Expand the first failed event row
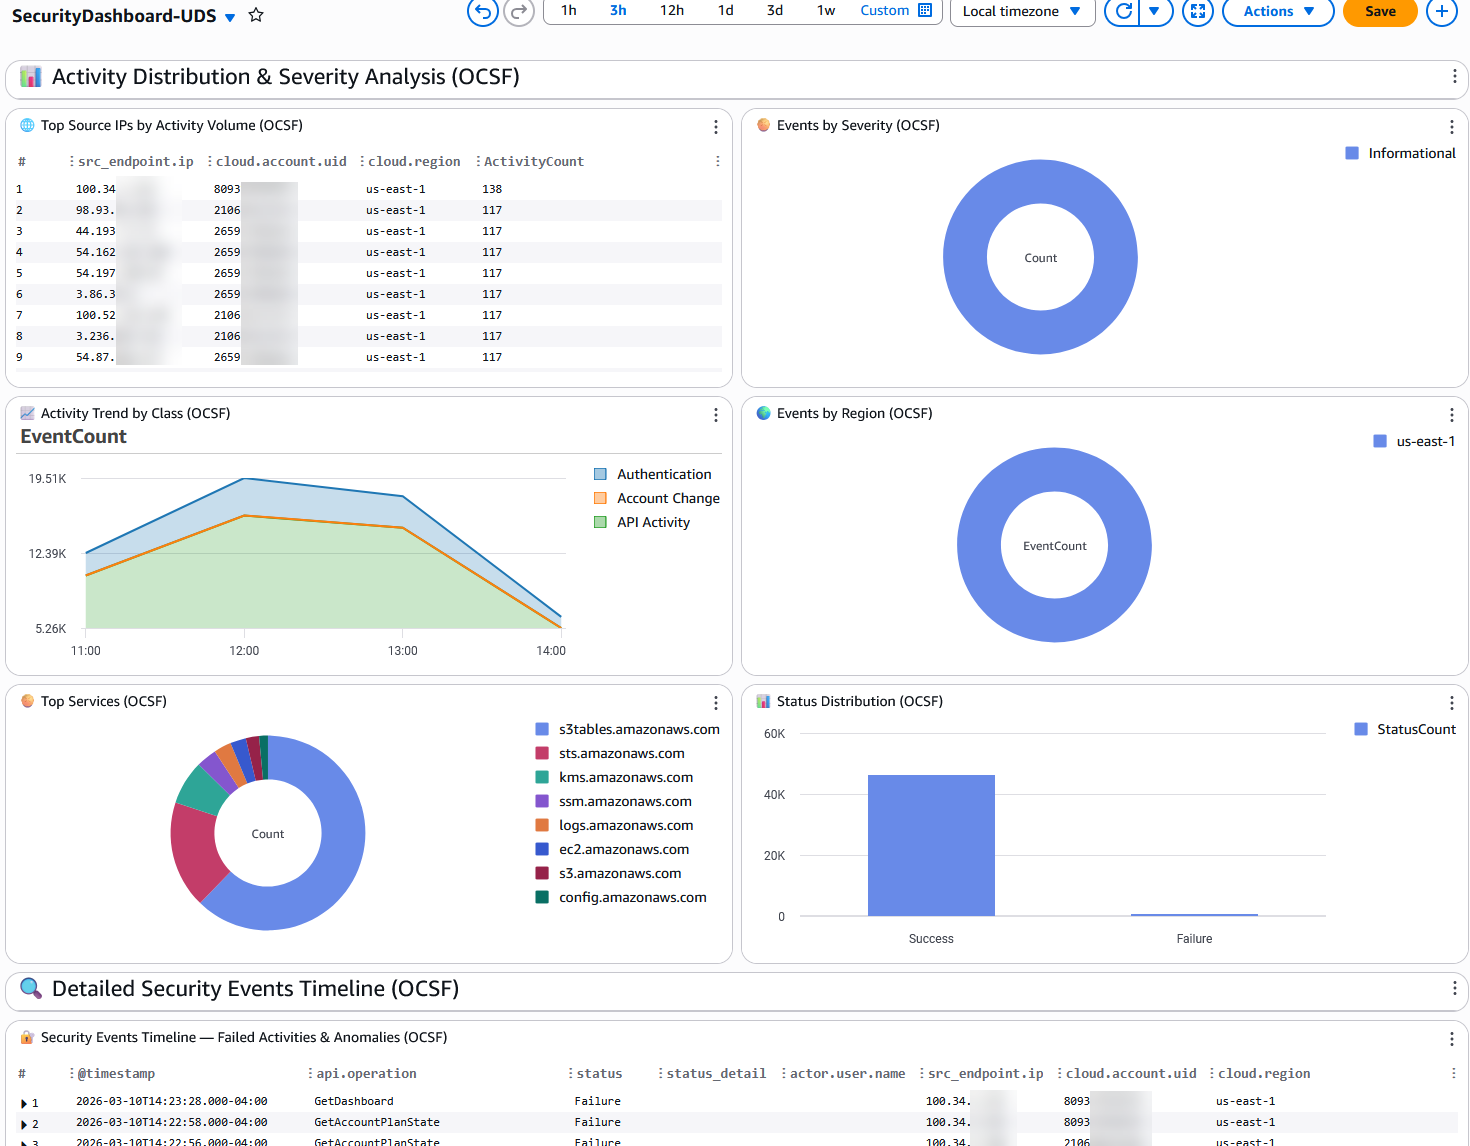1470x1146 pixels. pyautogui.click(x=22, y=1103)
